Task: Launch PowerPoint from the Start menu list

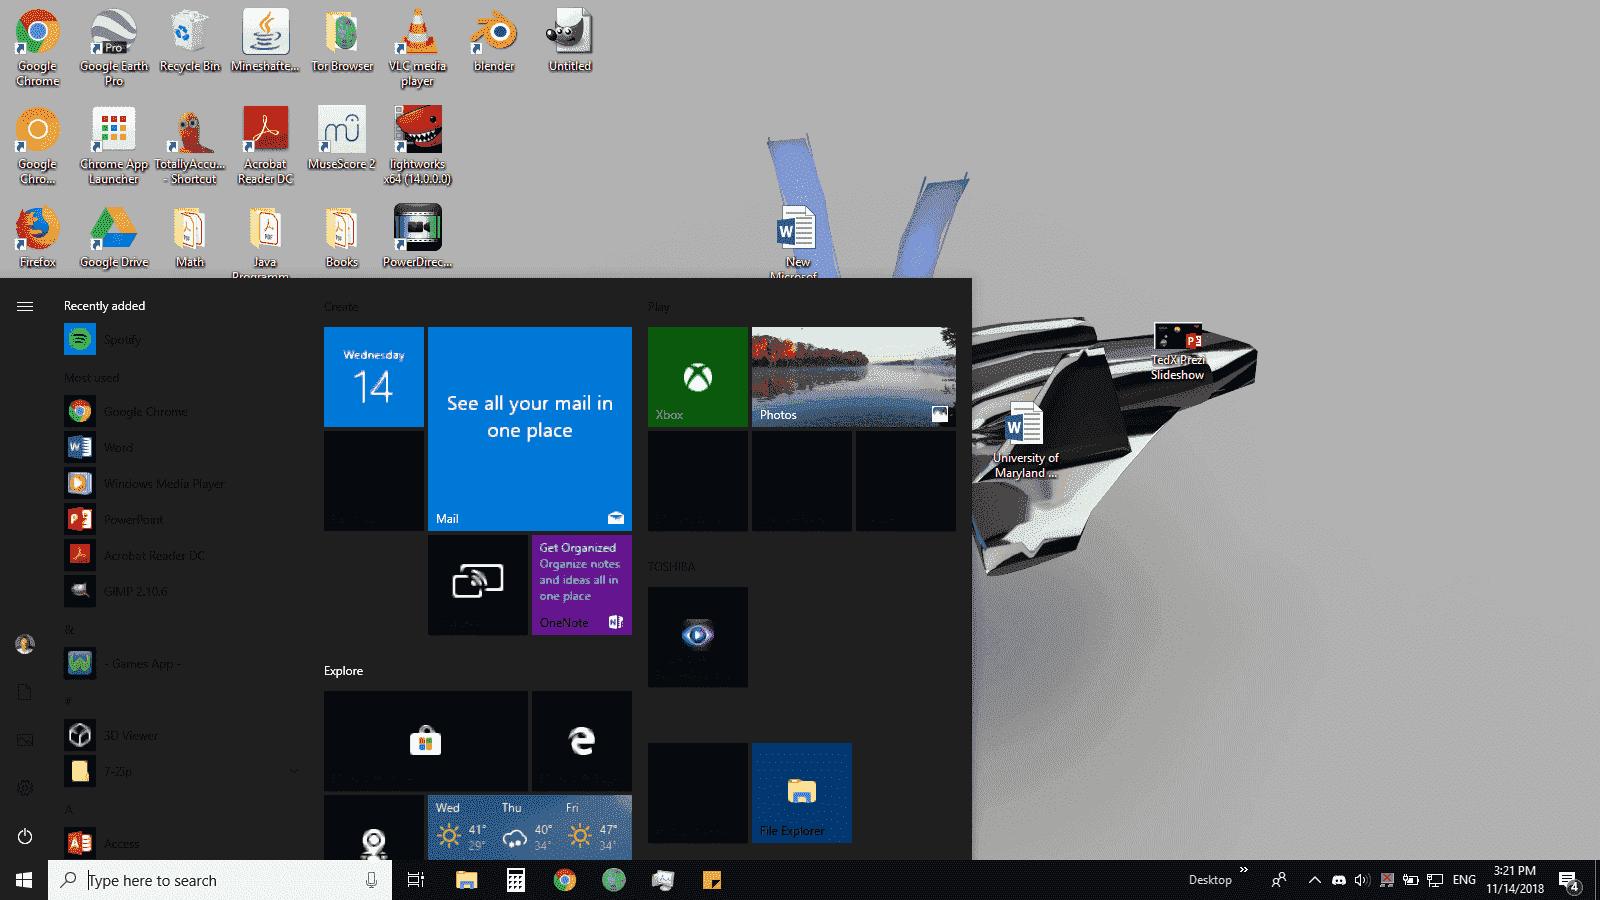Action: pos(180,520)
